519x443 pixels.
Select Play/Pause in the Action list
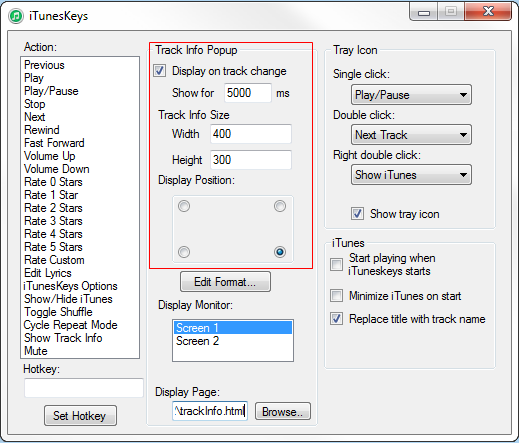pos(51,91)
